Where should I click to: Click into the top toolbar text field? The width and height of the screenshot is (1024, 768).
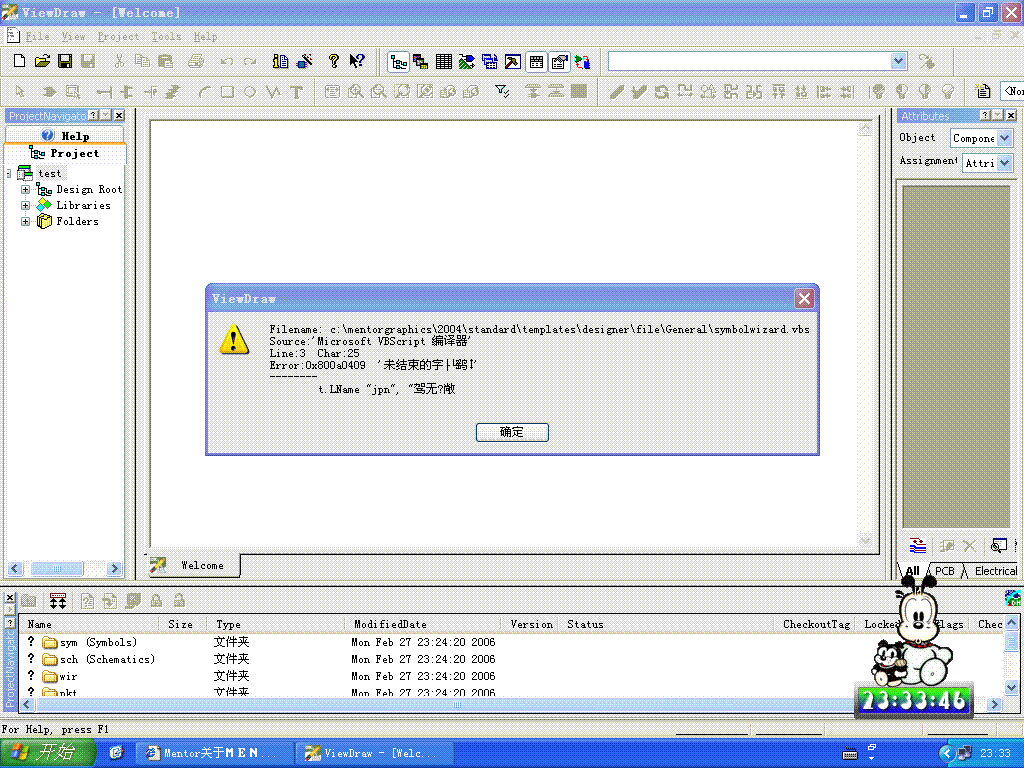point(750,61)
